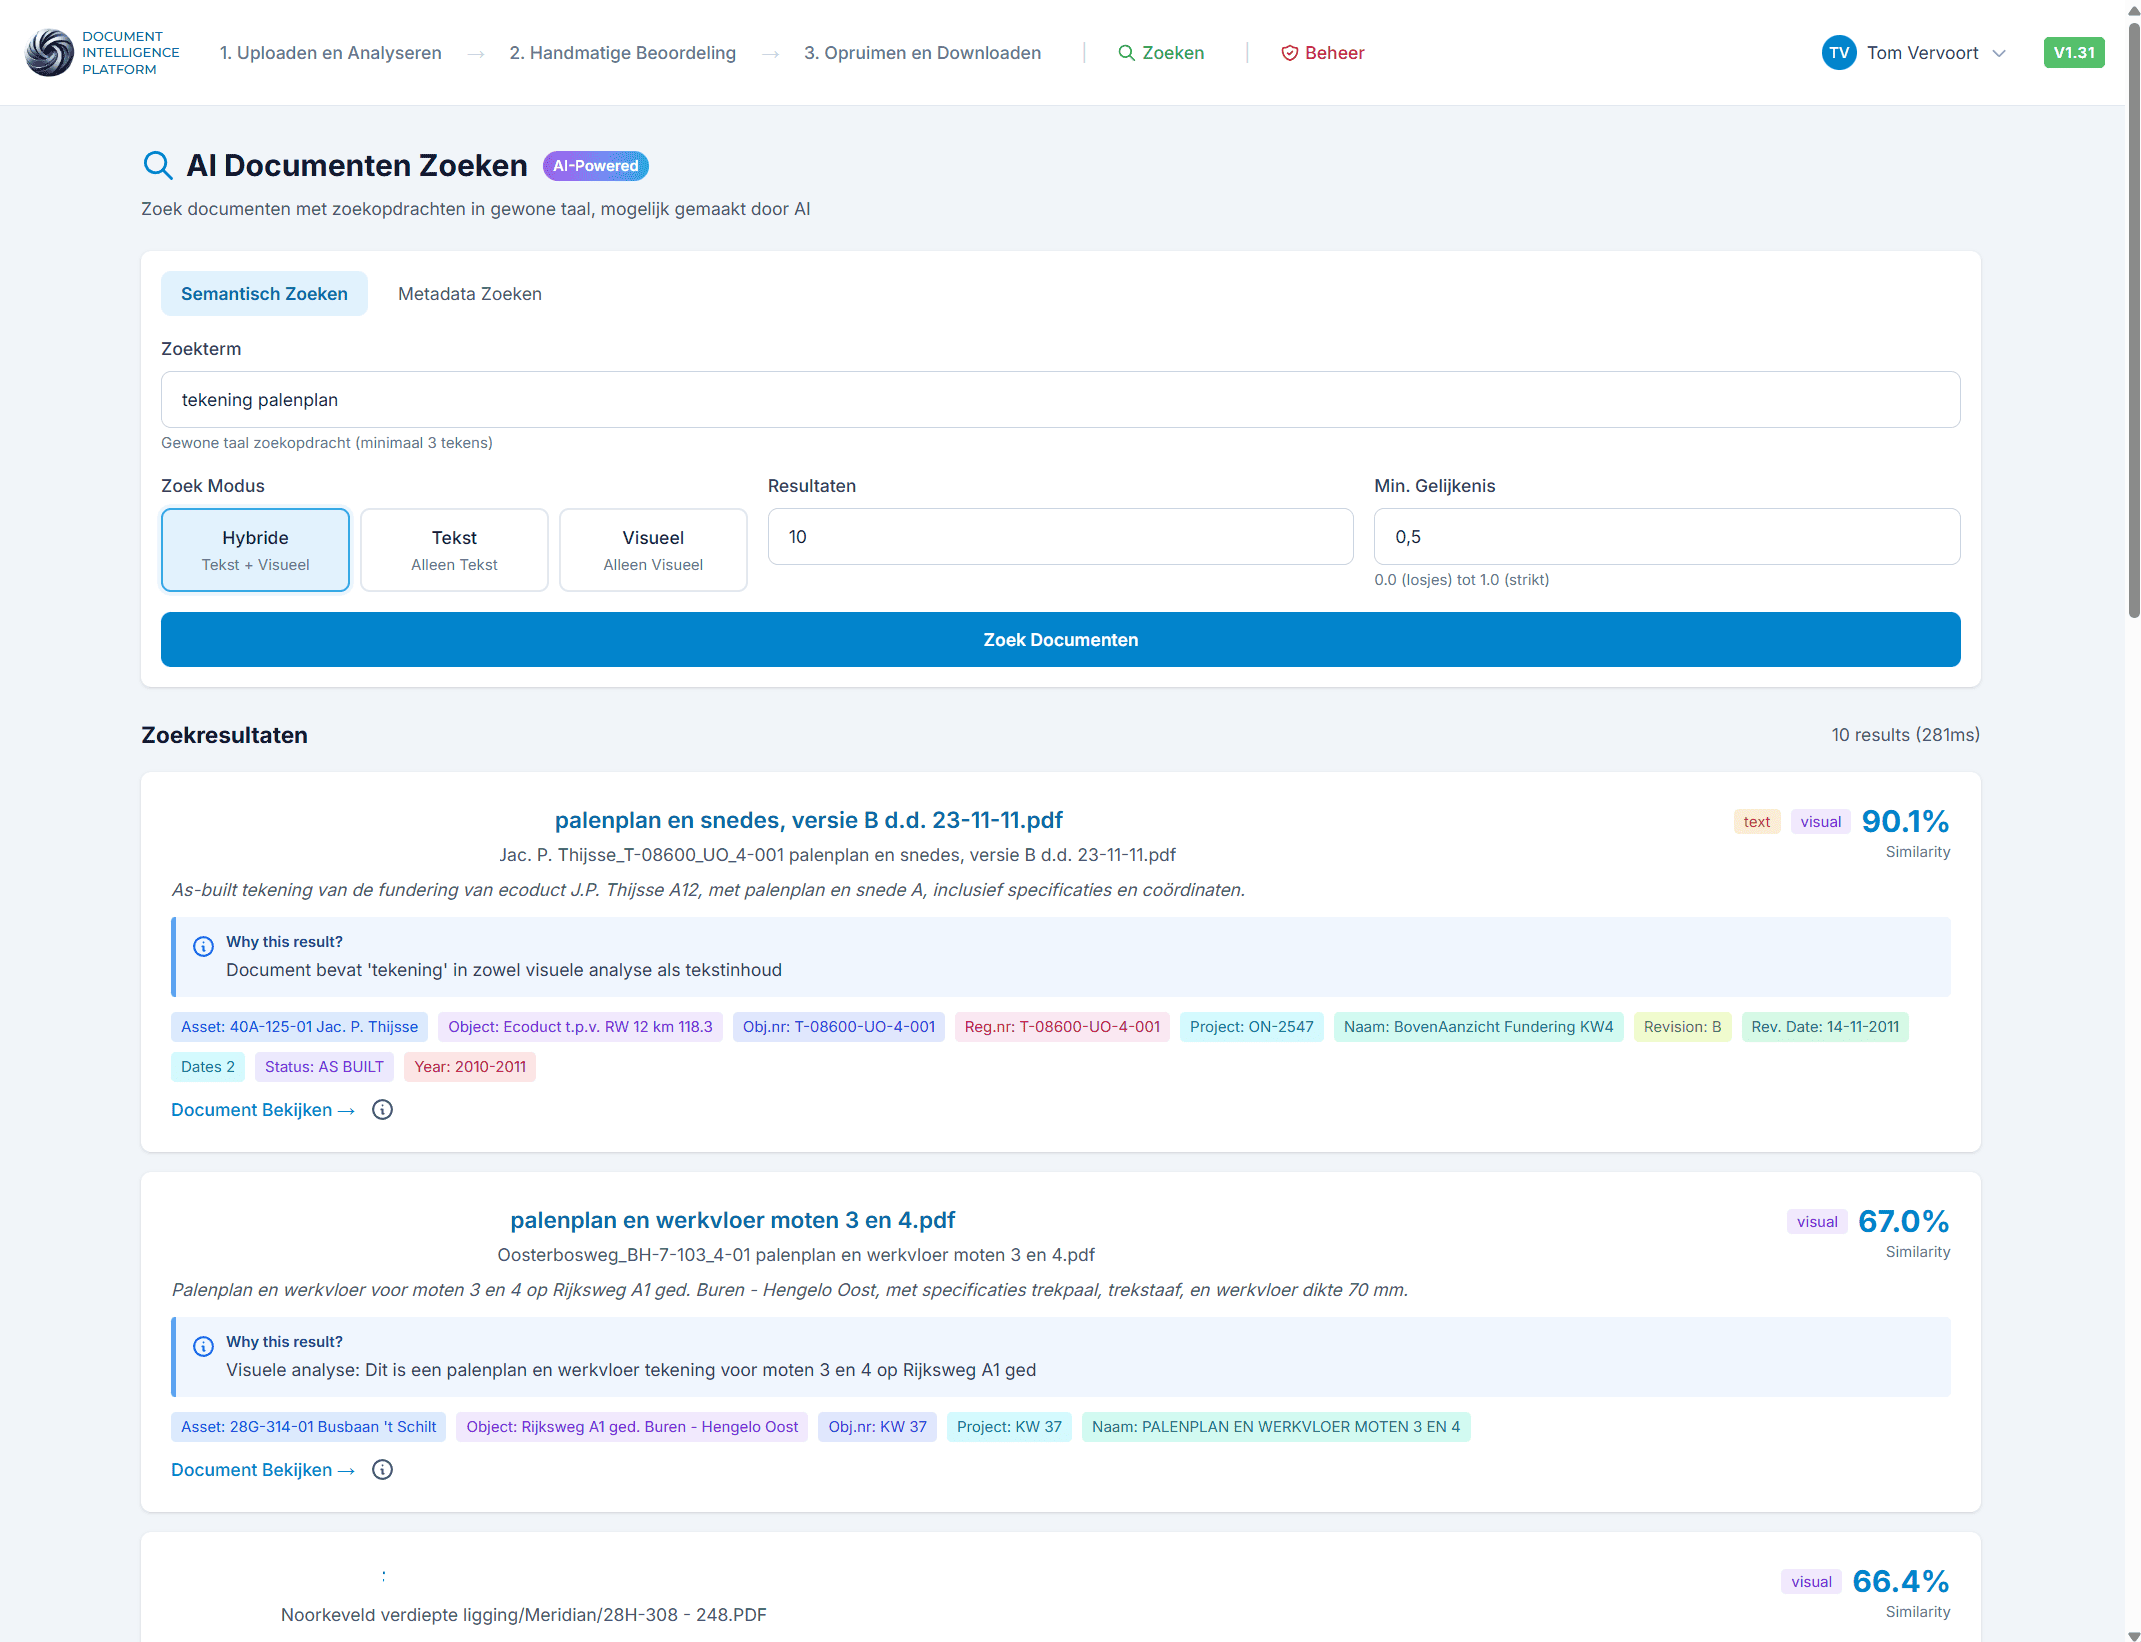Switch to the Metadata Zoeken tab

(469, 293)
